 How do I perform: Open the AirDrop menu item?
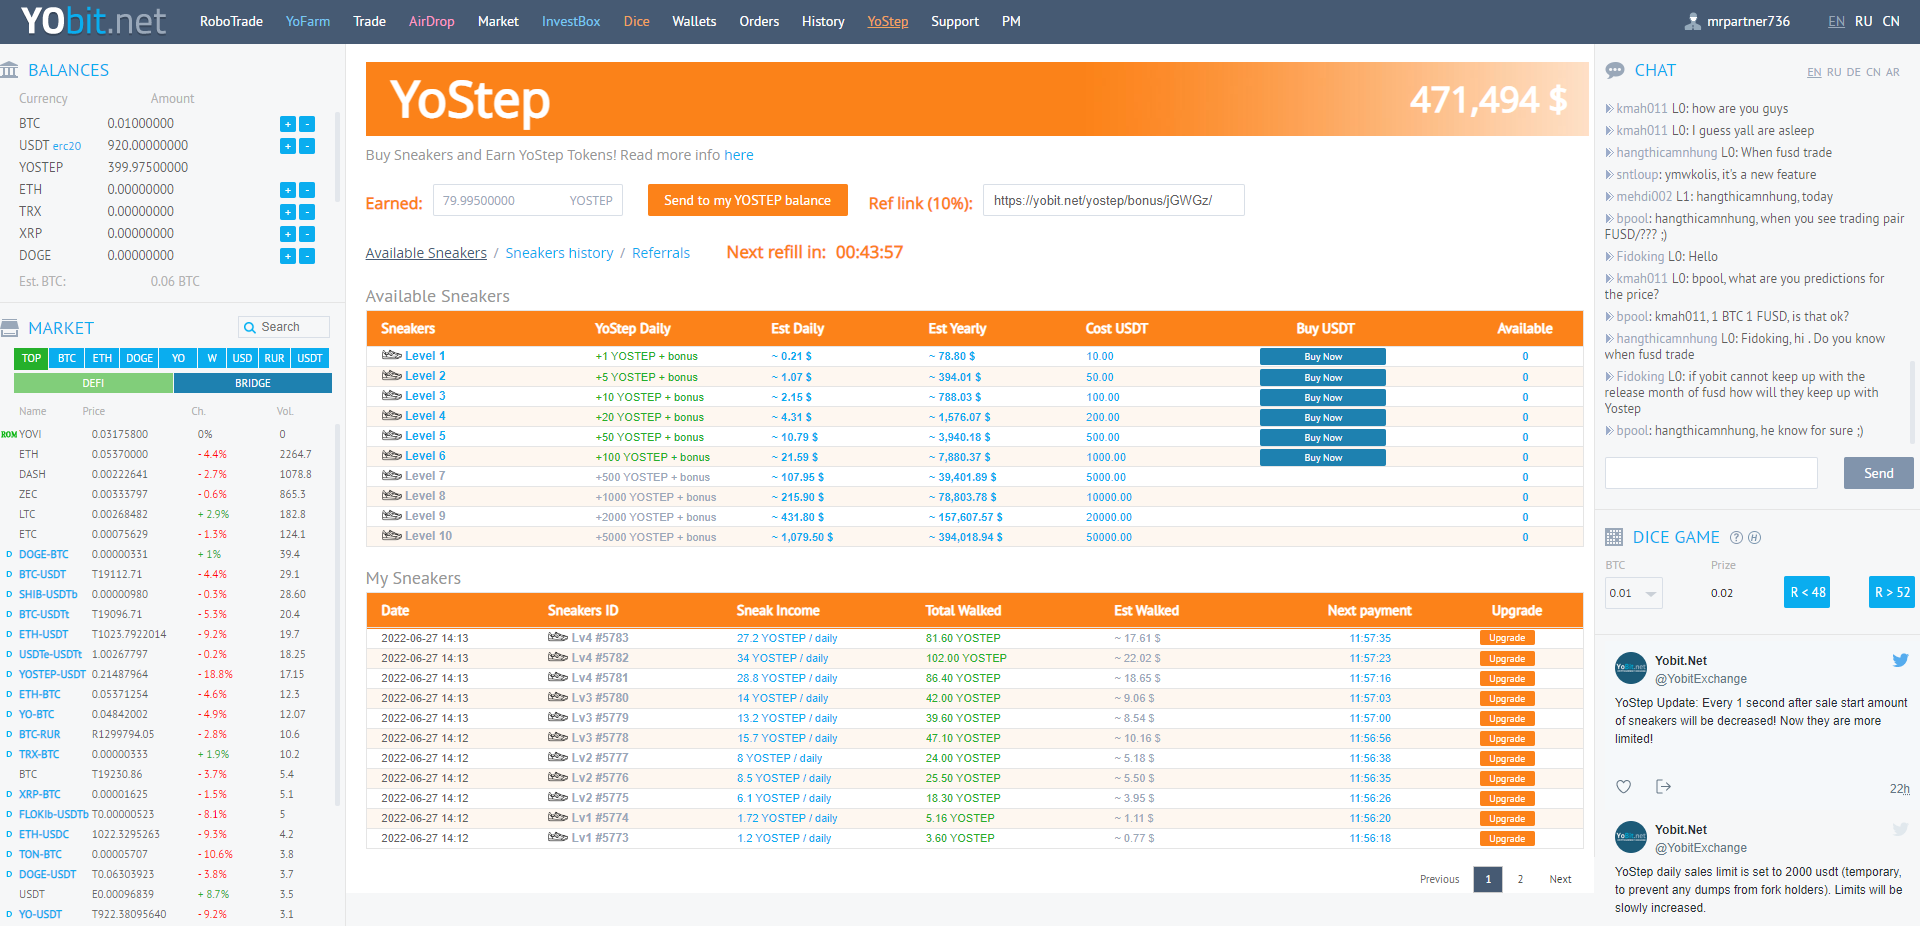point(431,21)
